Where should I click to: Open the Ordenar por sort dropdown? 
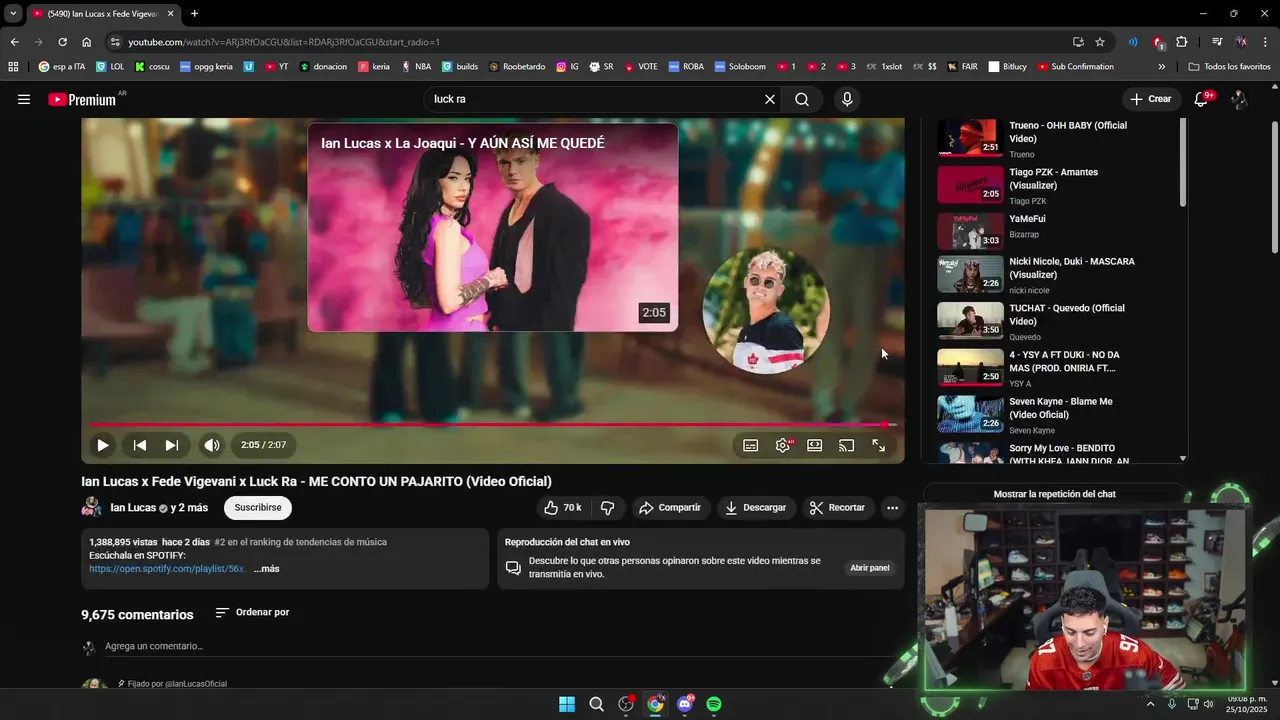(252, 612)
